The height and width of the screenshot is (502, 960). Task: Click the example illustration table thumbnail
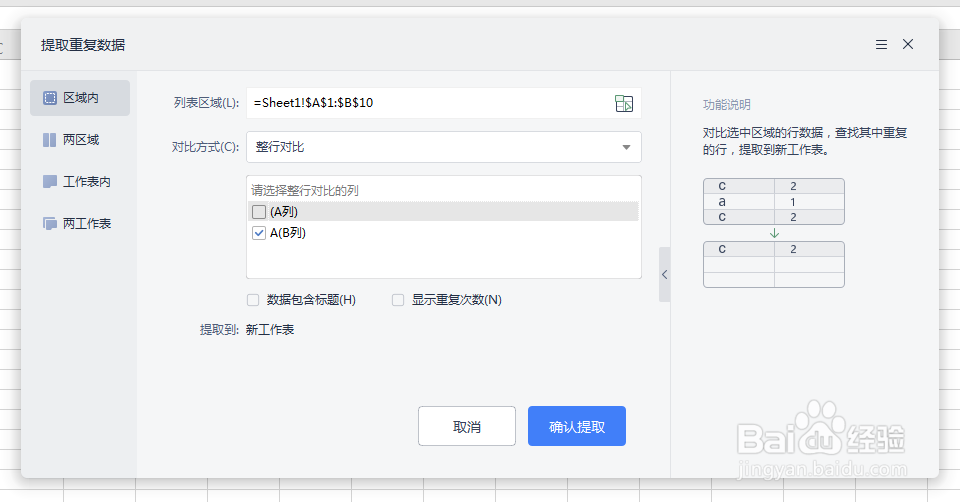click(774, 233)
